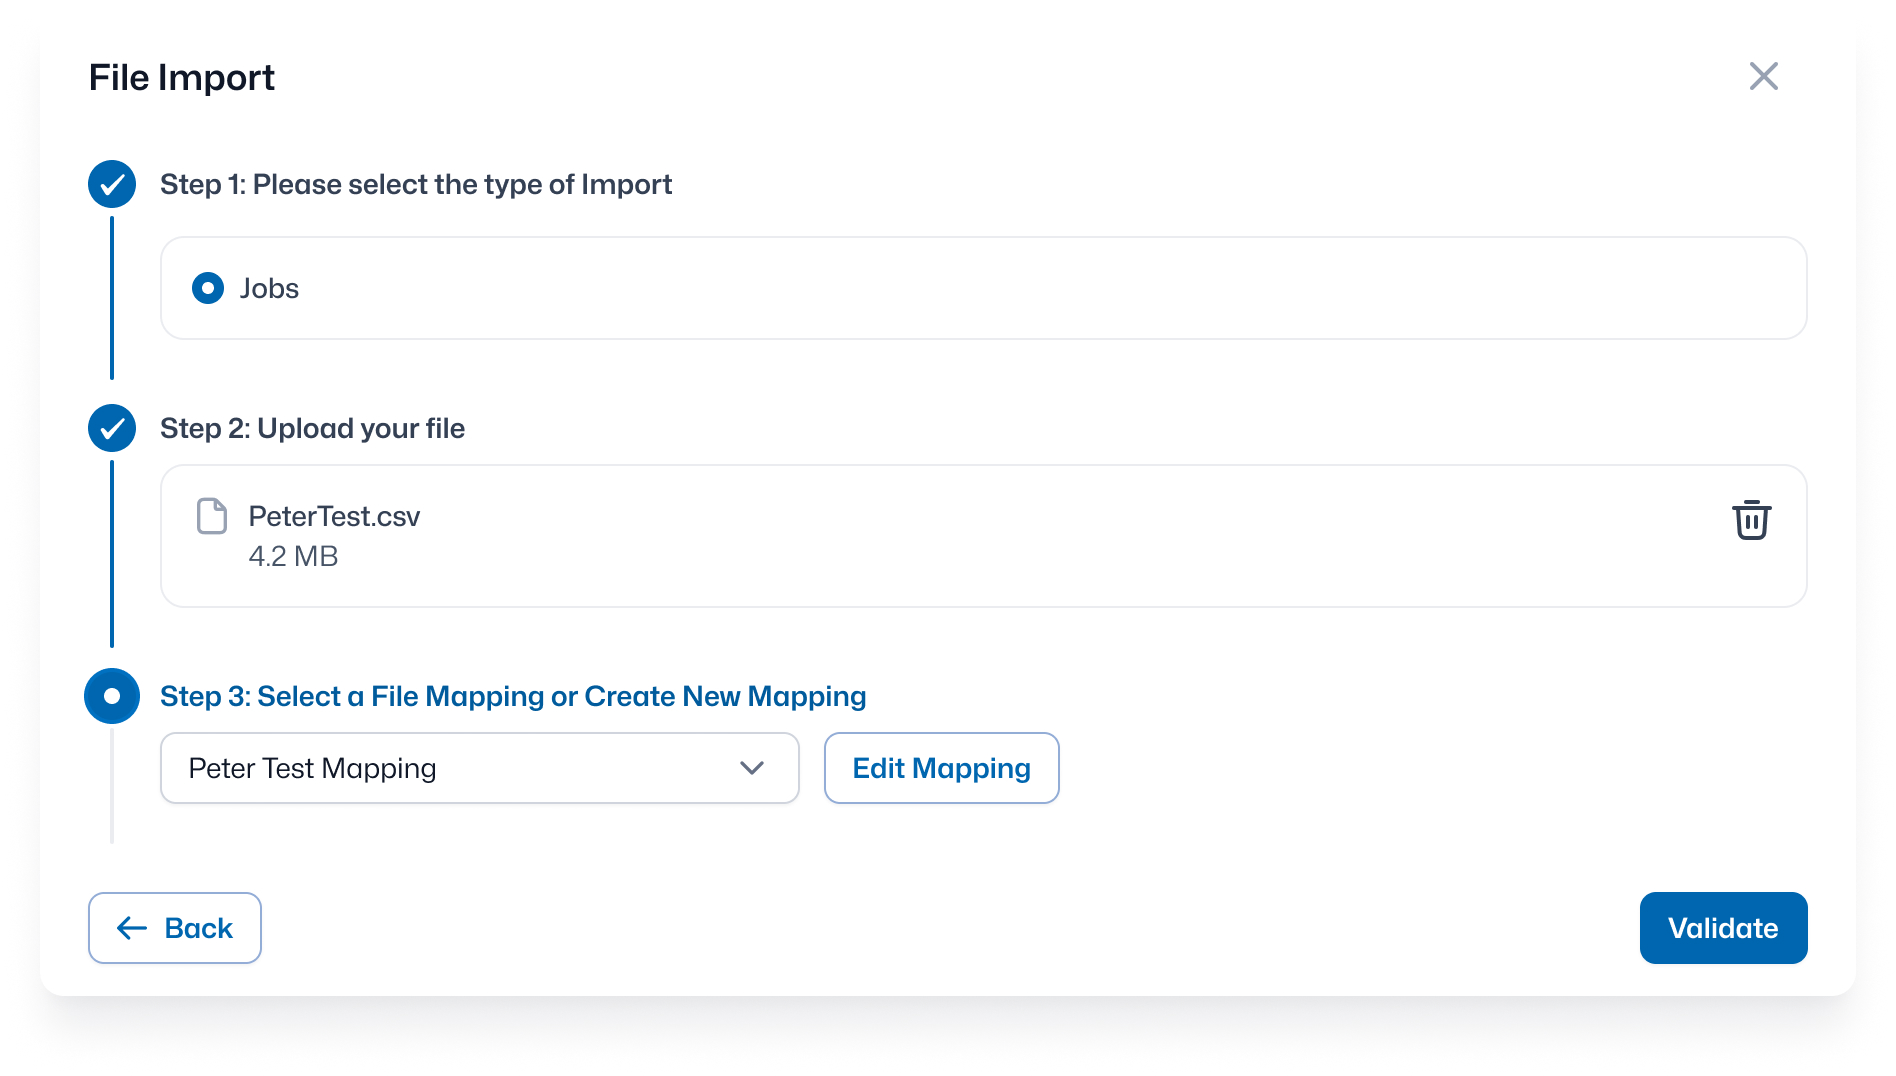Expand the file mapping selection list
Viewport: 1896px width, 1076px height.
[x=479, y=768]
